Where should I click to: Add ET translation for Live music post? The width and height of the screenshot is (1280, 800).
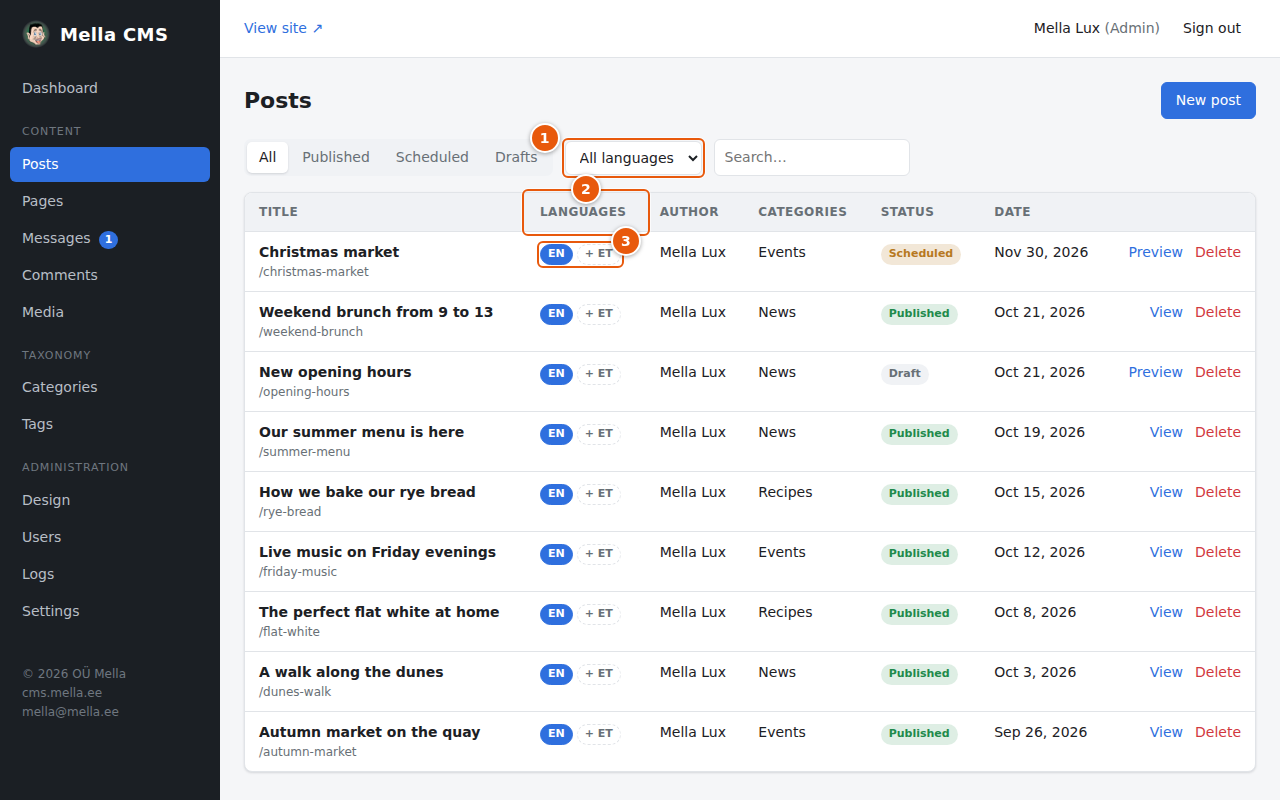(x=599, y=554)
